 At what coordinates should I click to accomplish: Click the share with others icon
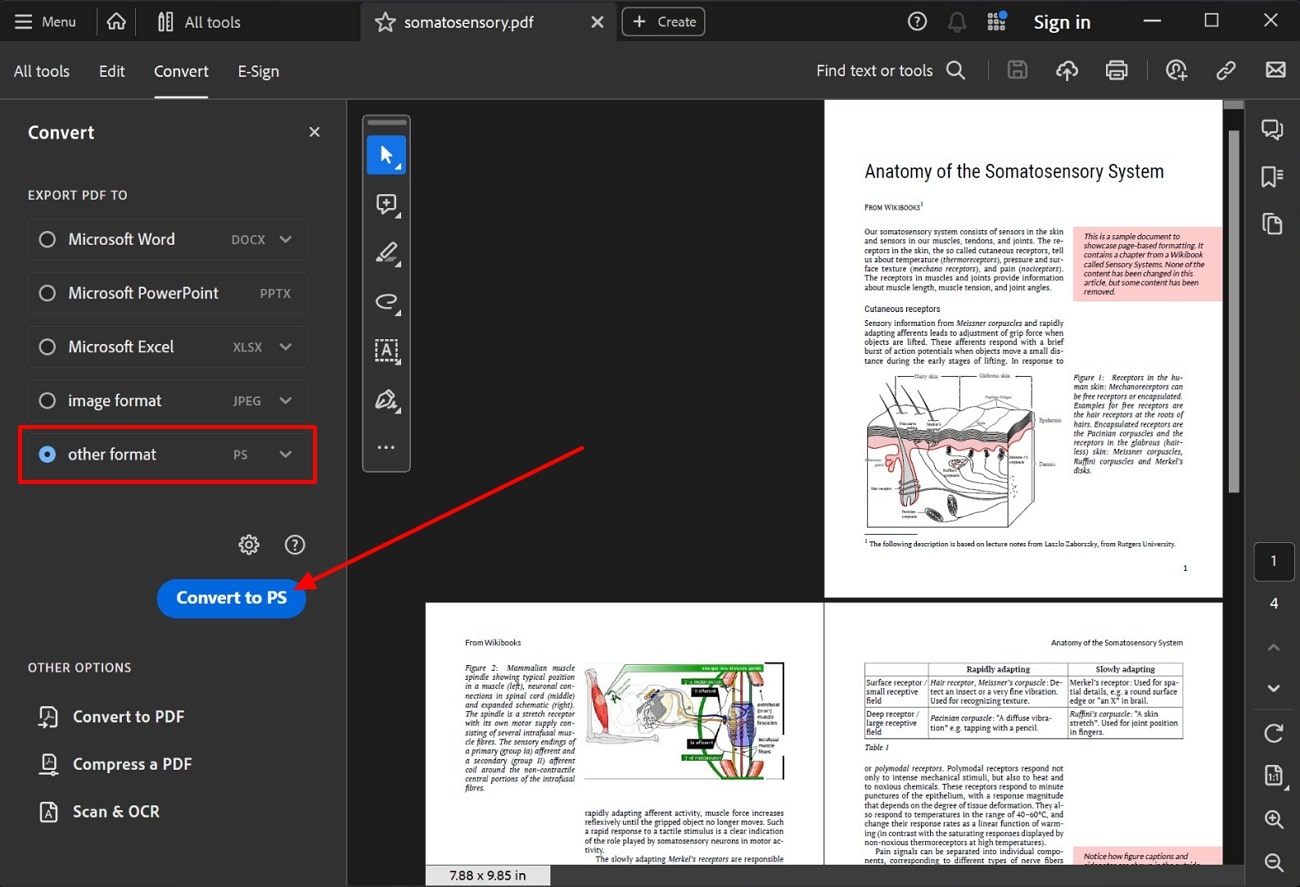(x=1176, y=70)
